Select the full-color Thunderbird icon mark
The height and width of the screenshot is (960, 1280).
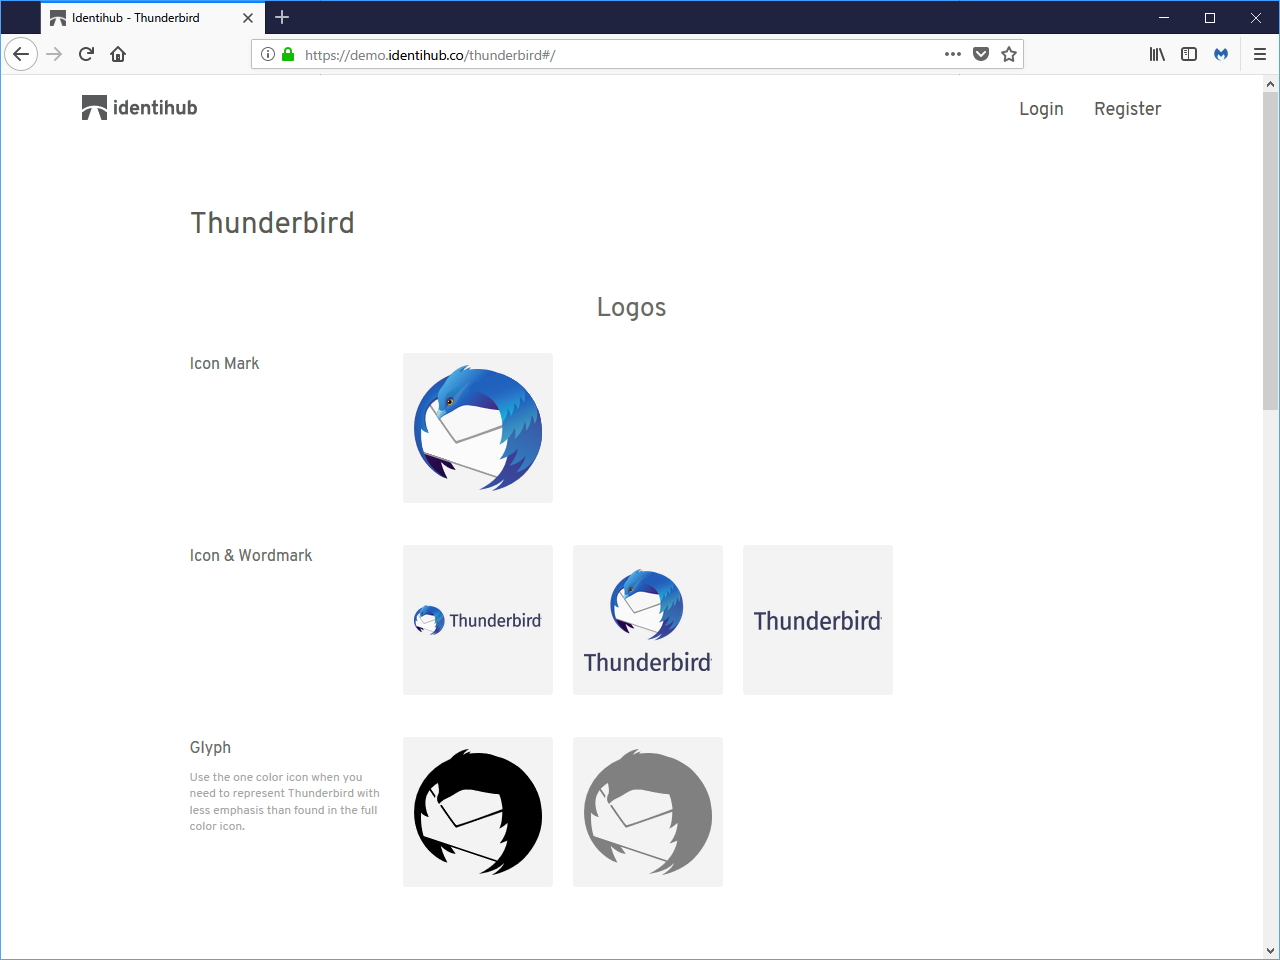tap(478, 428)
